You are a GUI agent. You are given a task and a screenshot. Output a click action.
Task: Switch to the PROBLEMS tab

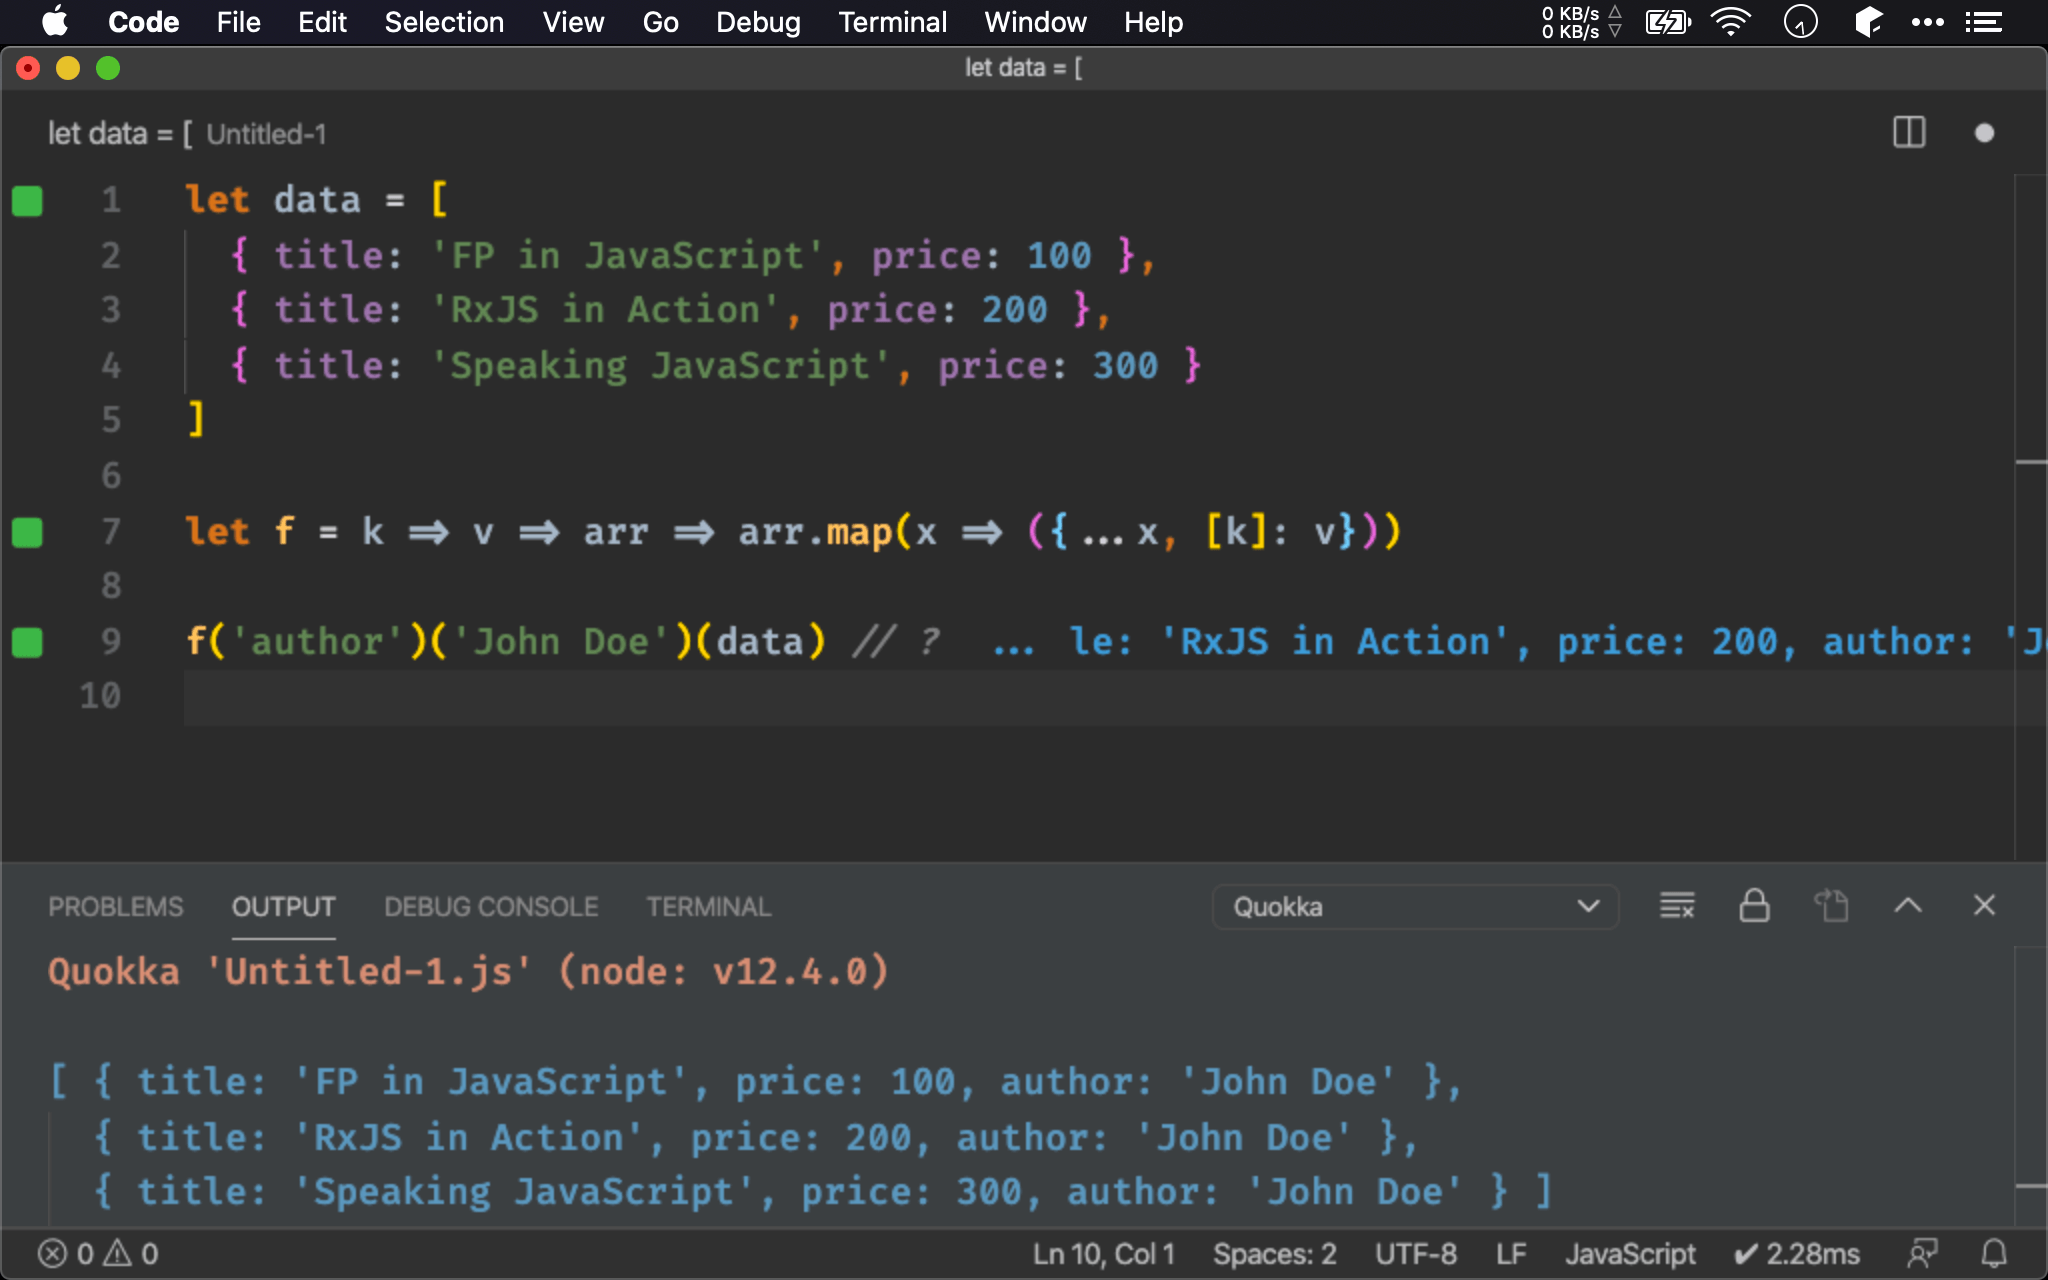point(116,907)
